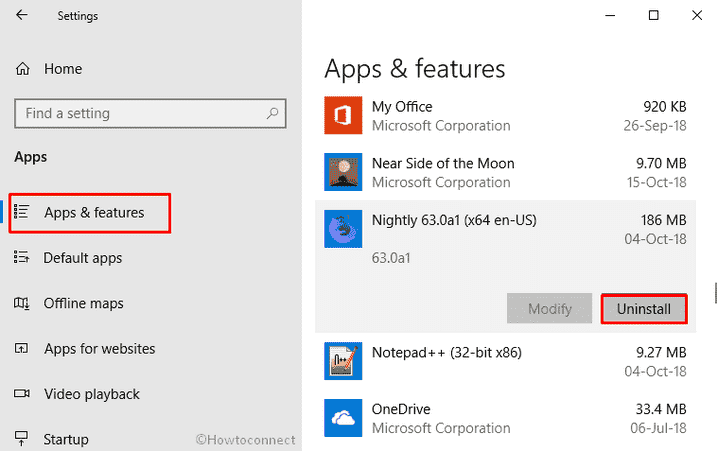Open Apps for websites settings
This screenshot has height=451, width=717.
pyautogui.click(x=100, y=349)
